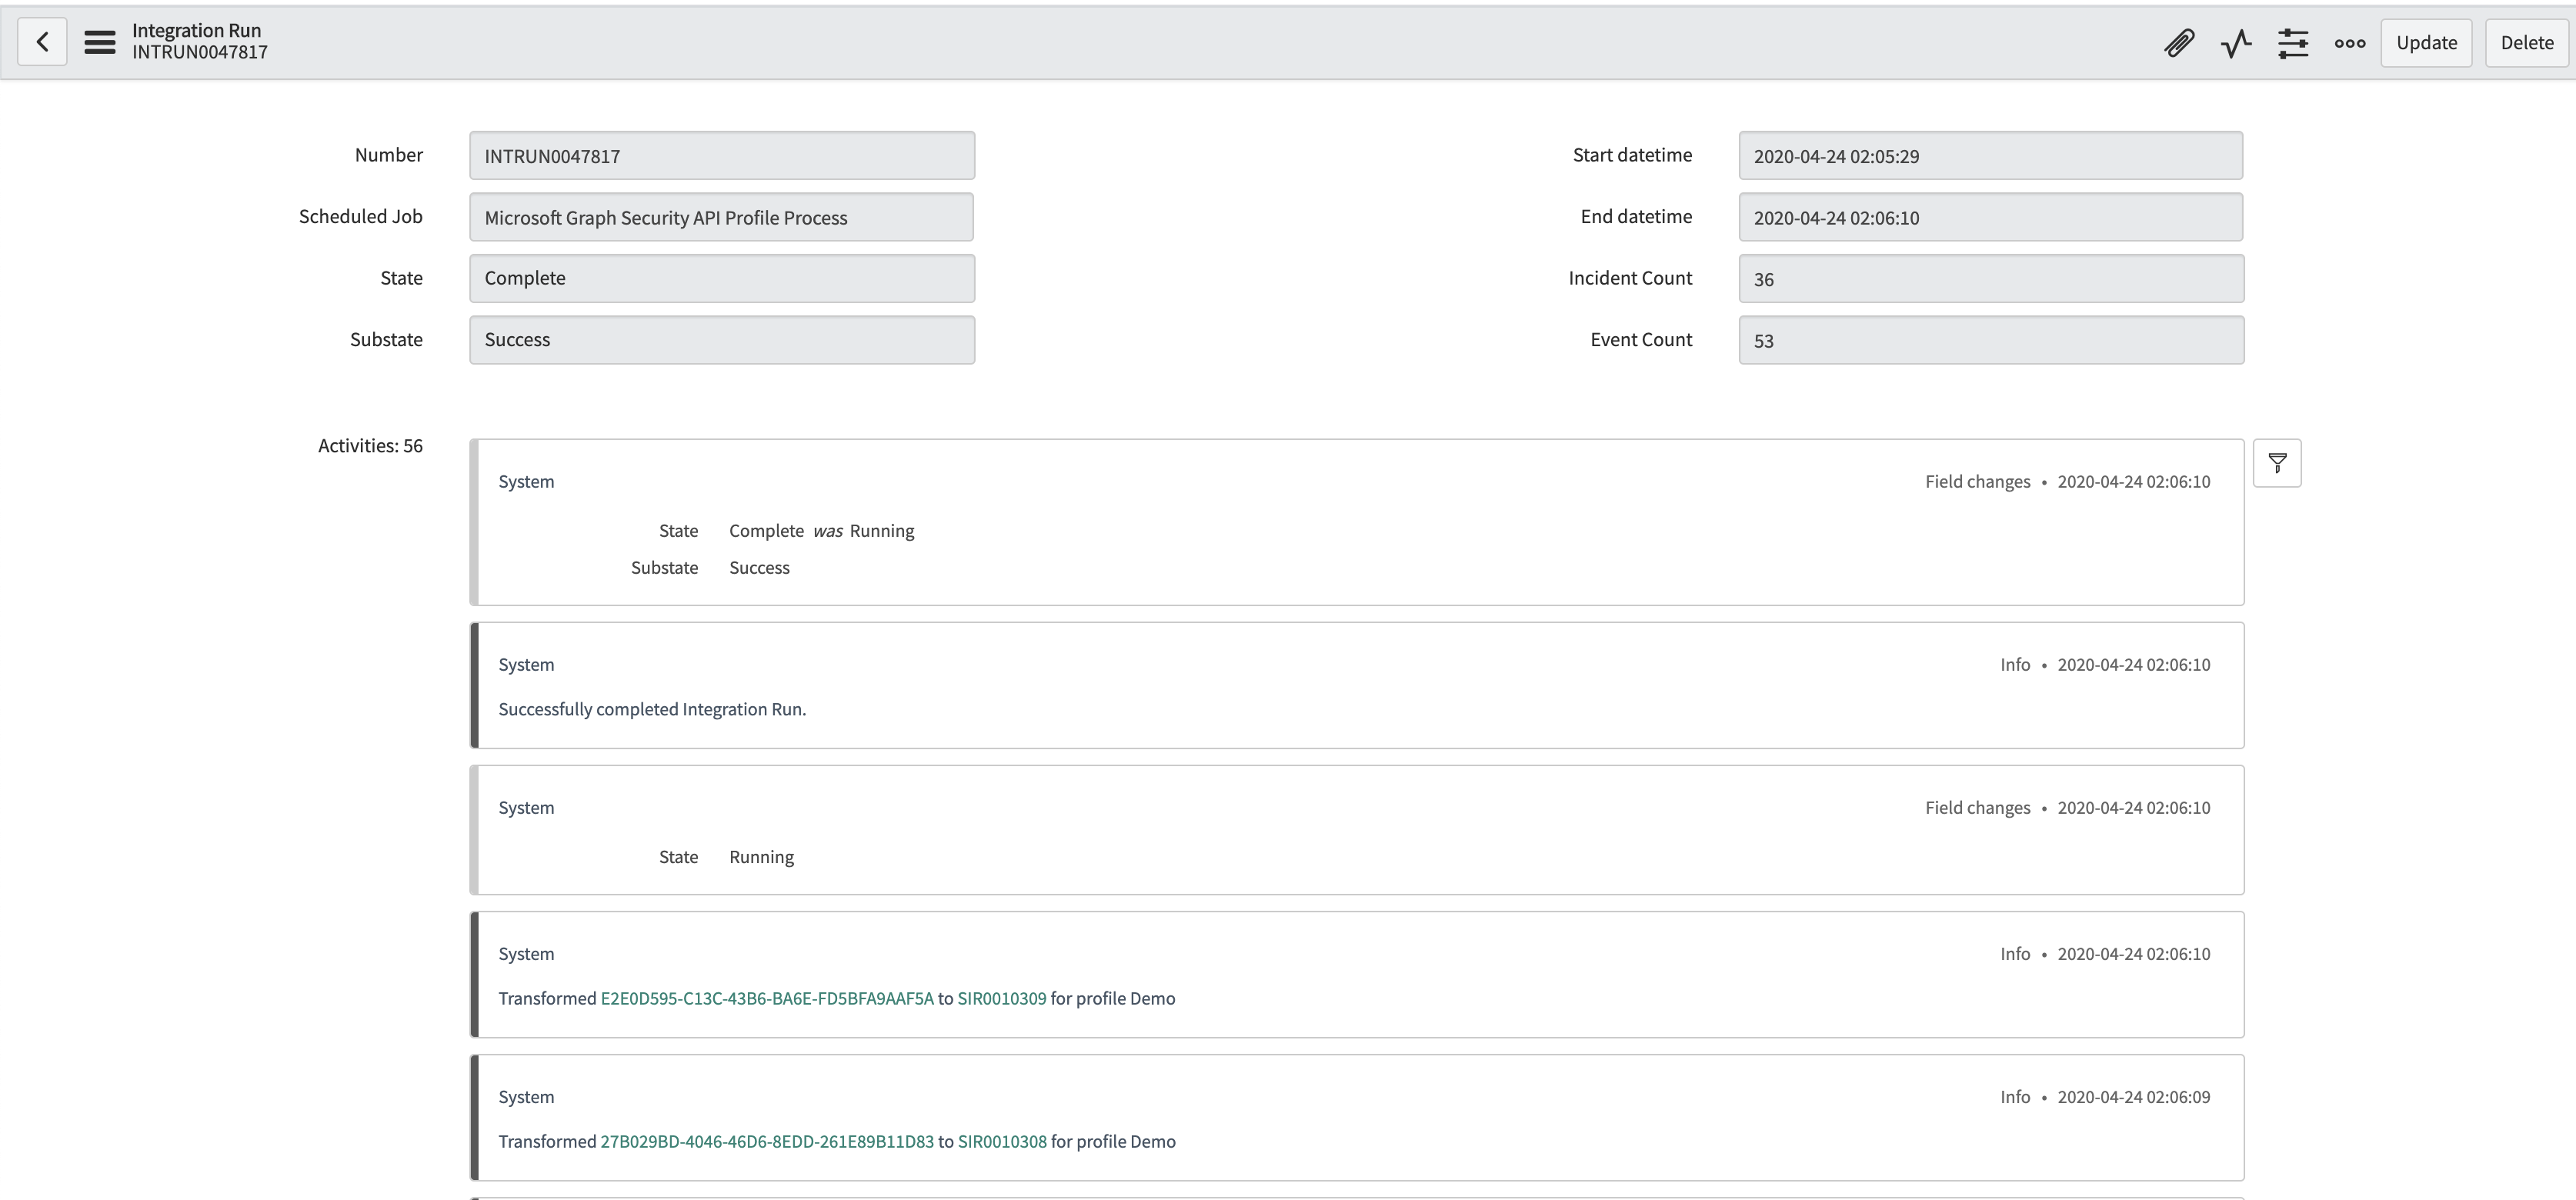Click the Update button

pyautogui.click(x=2426, y=43)
